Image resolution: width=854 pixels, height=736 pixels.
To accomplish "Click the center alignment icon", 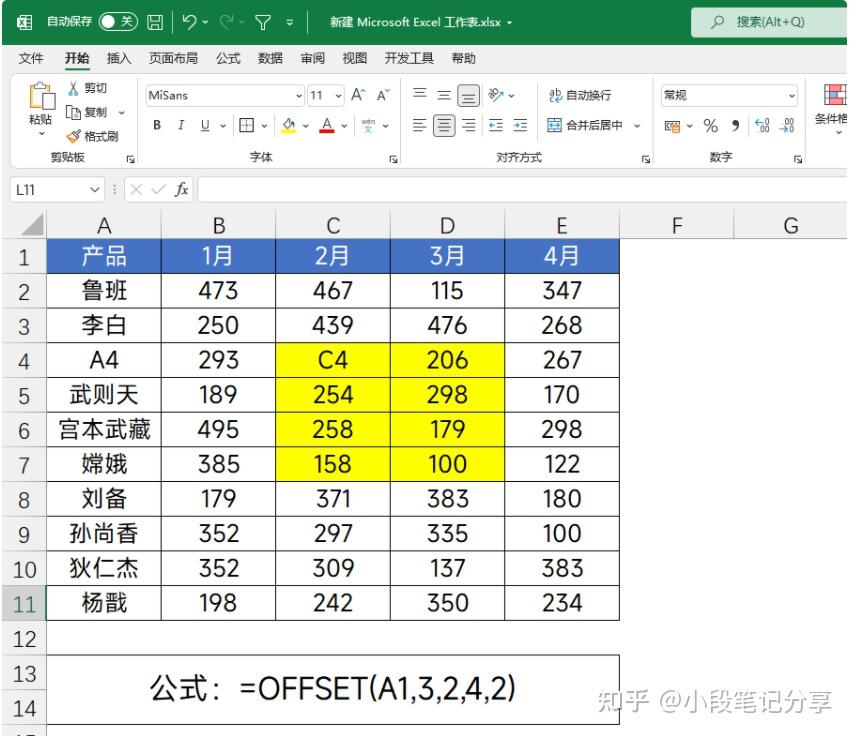I will (442, 126).
